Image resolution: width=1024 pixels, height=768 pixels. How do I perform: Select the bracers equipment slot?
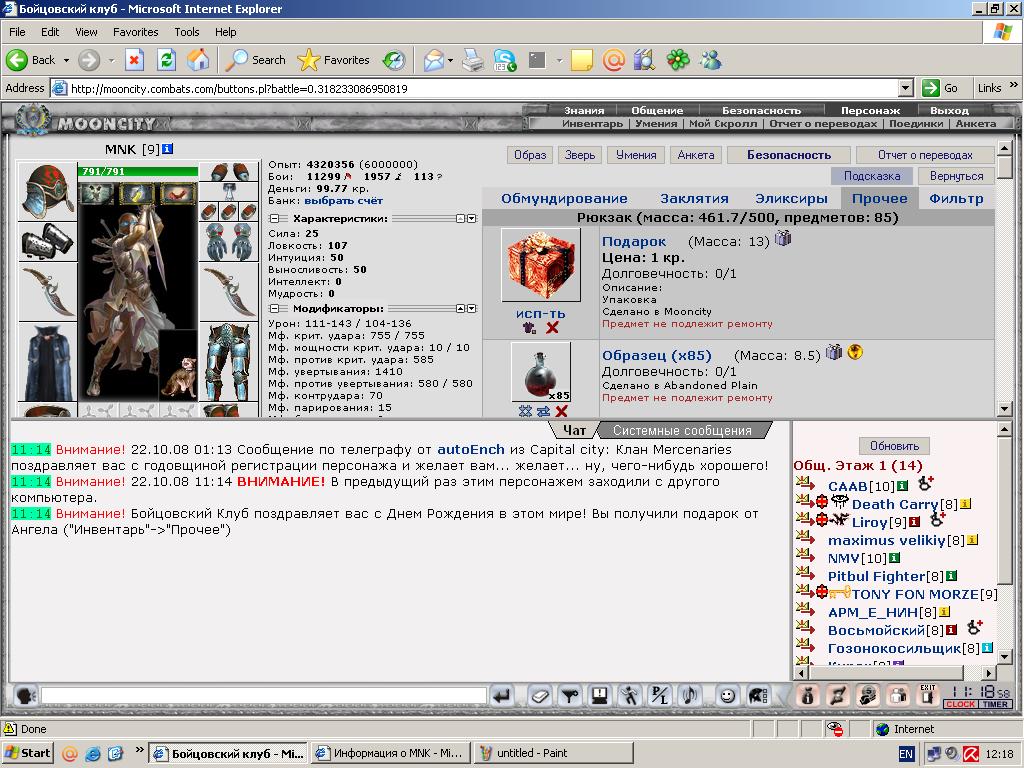coord(47,242)
